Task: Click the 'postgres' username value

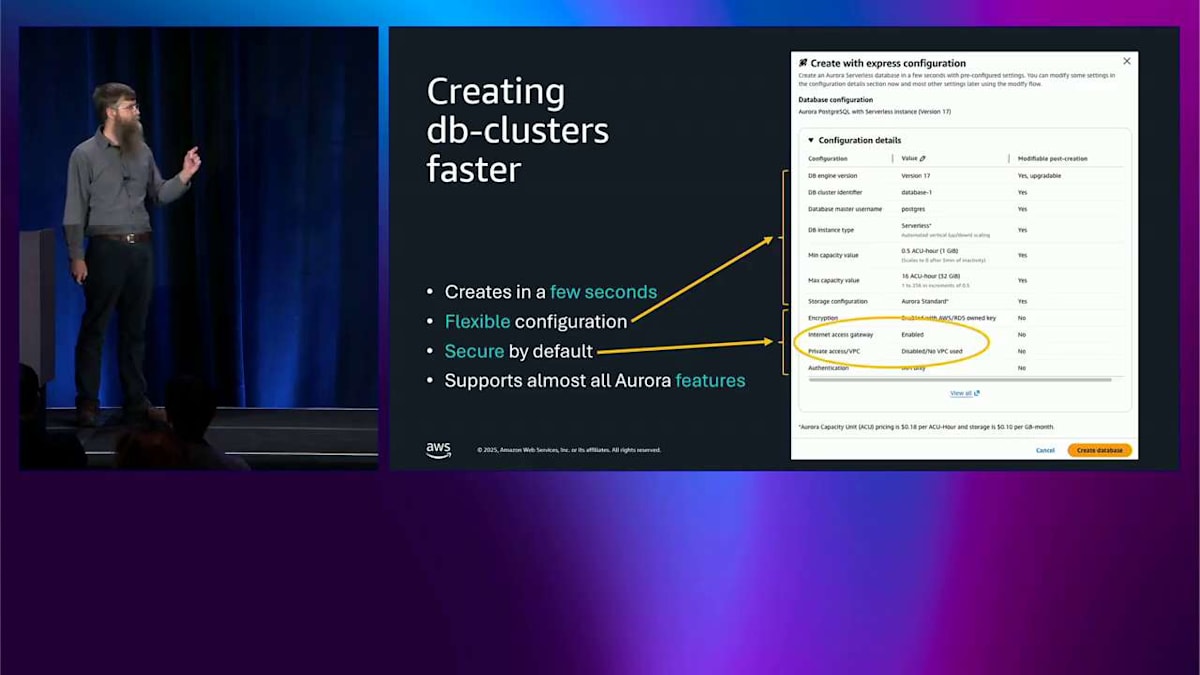Action: pyautogui.click(x=914, y=209)
